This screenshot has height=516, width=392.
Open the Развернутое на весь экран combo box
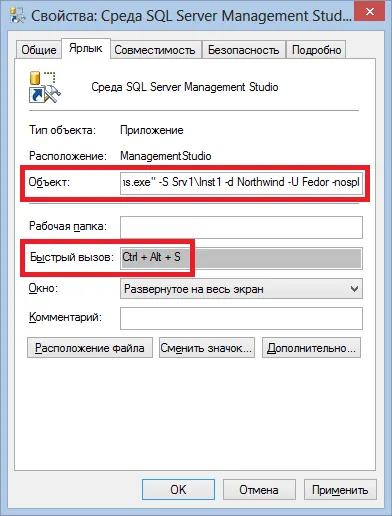[241, 289]
